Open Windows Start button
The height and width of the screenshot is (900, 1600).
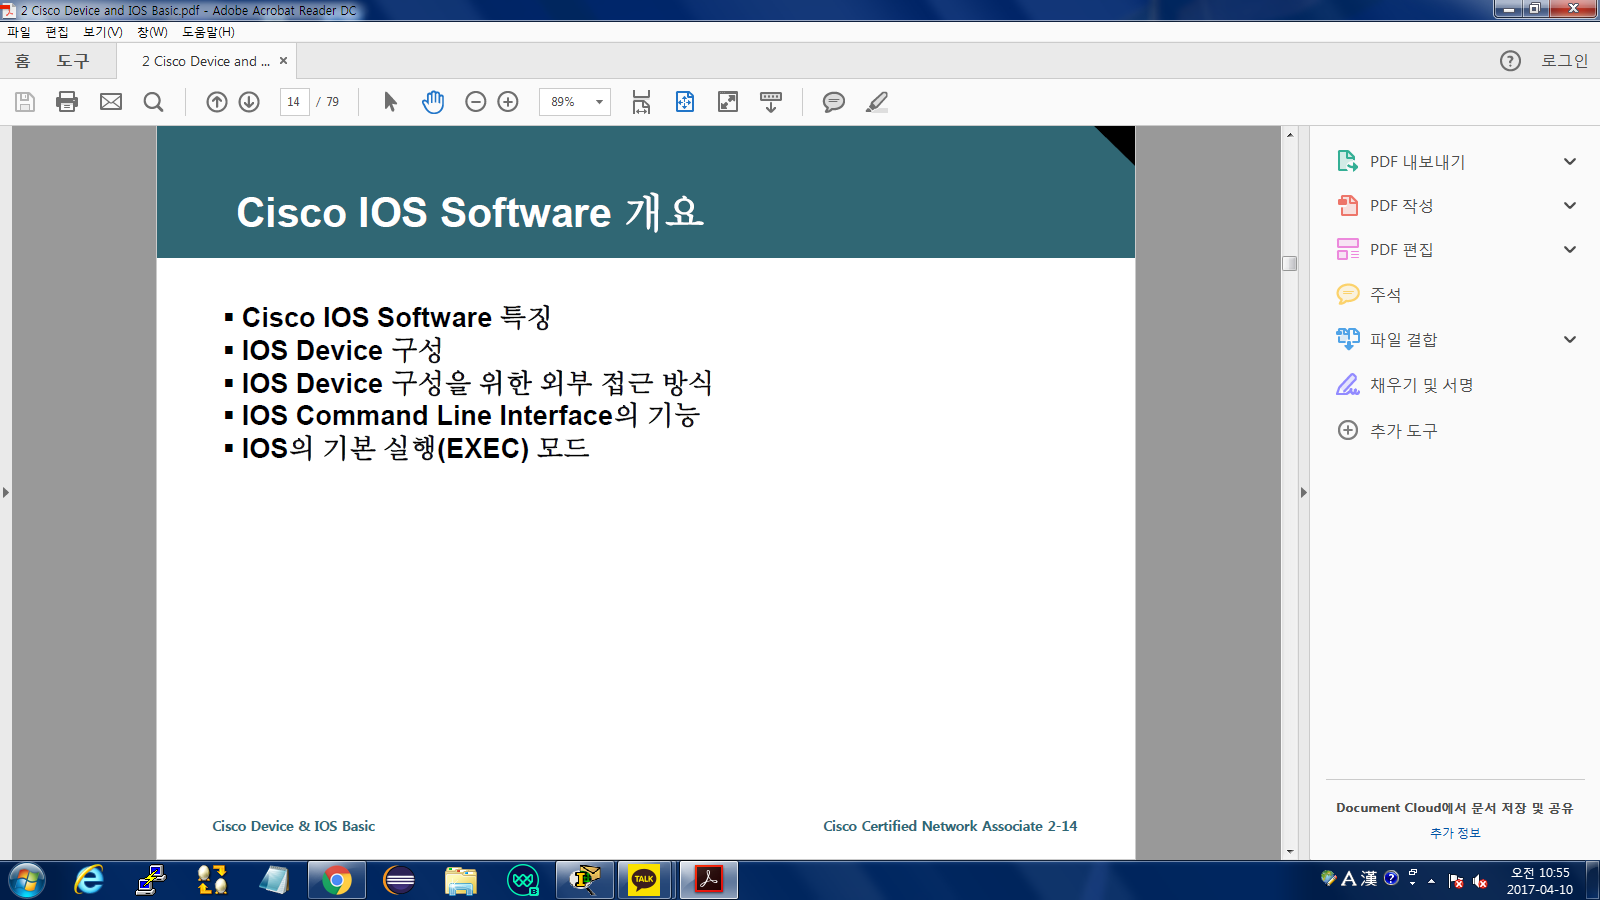[27, 880]
